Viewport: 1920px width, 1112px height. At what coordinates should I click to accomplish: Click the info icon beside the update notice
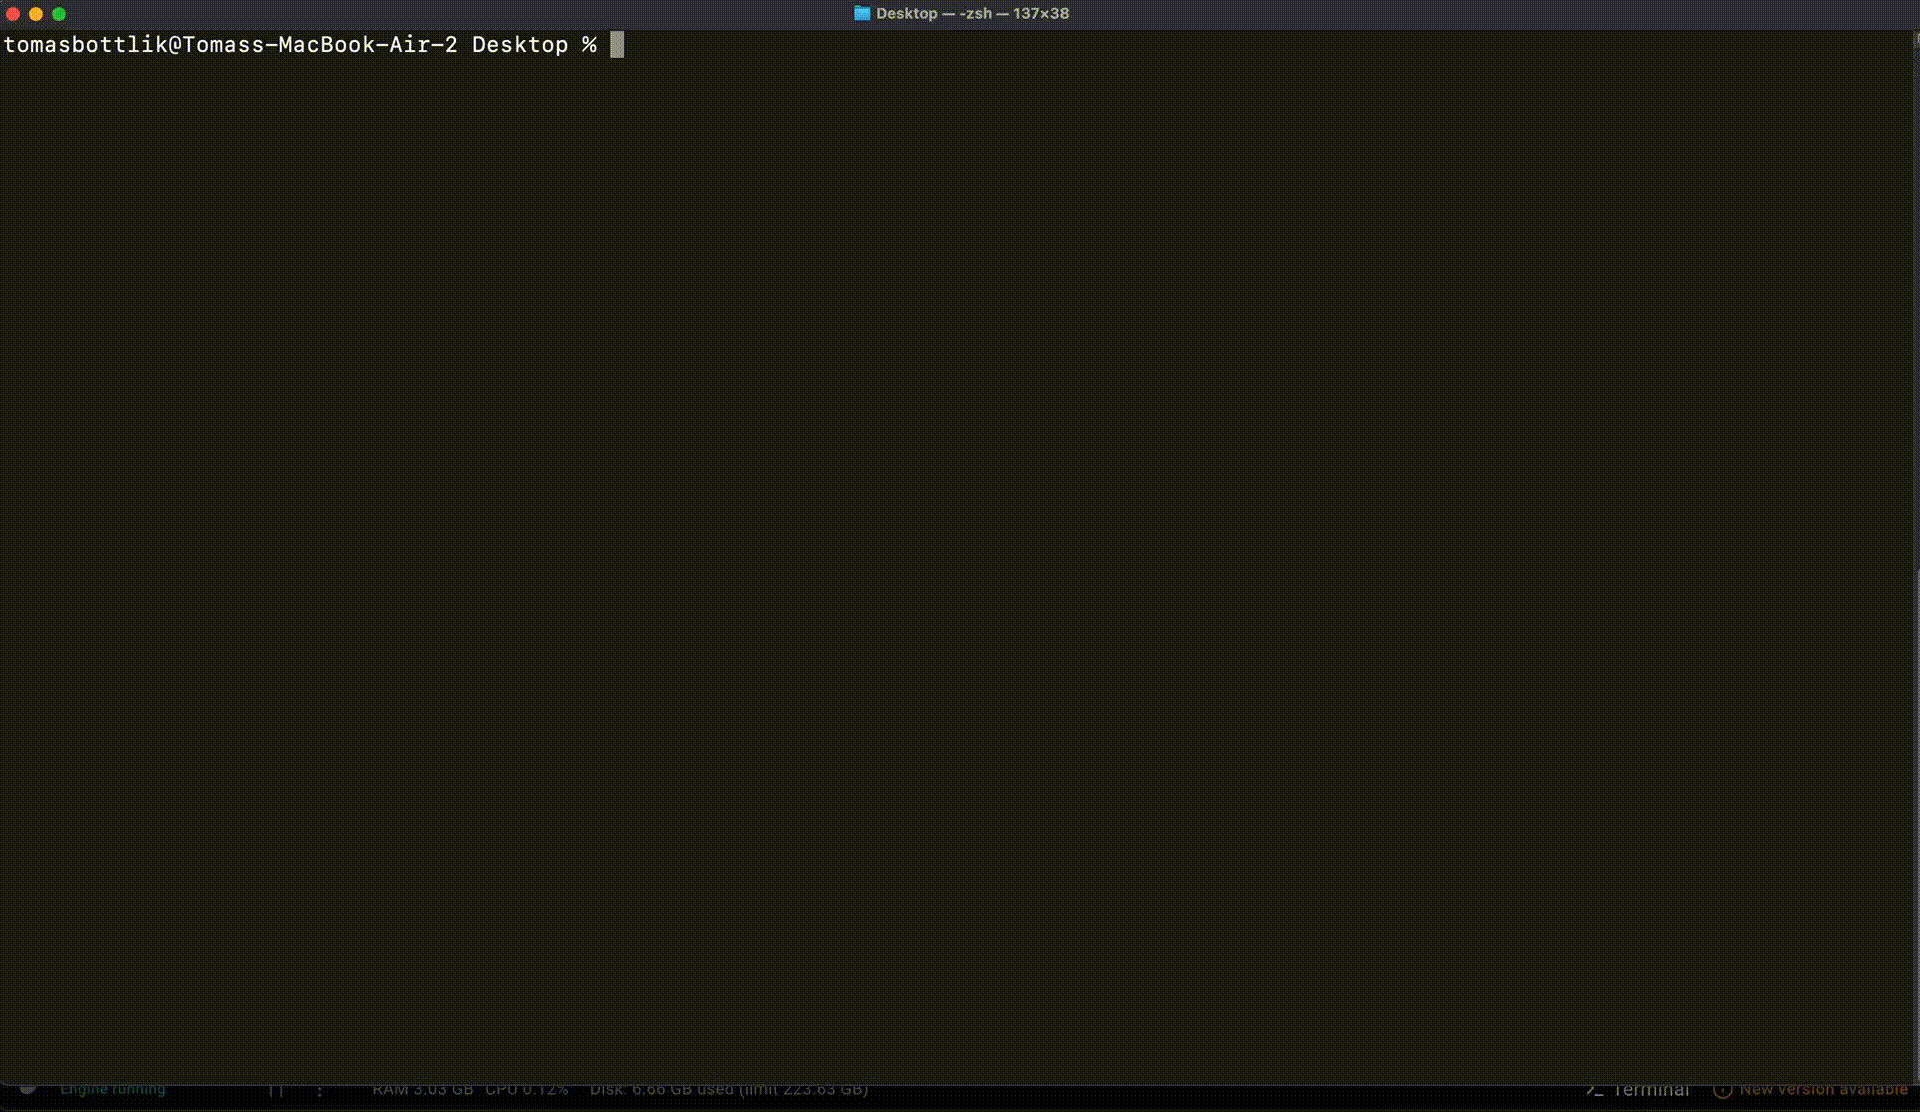pos(1723,1089)
